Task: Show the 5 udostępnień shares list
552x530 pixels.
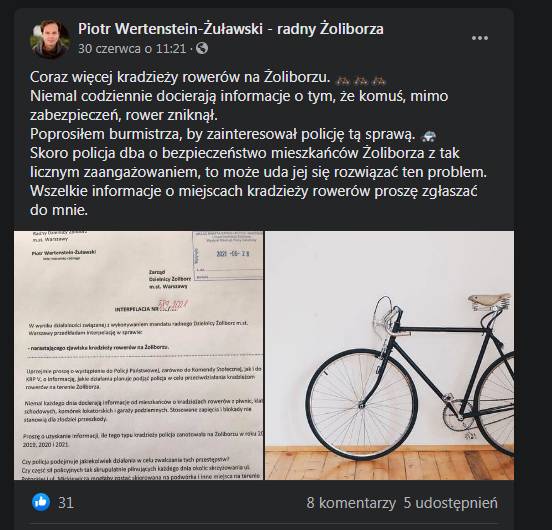Action: [x=451, y=503]
